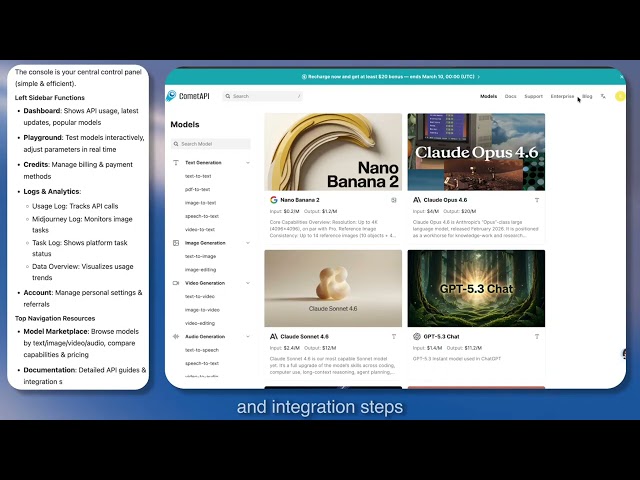Click the Video Generation camera icon
The height and width of the screenshot is (480, 640).
pyautogui.click(x=176, y=283)
